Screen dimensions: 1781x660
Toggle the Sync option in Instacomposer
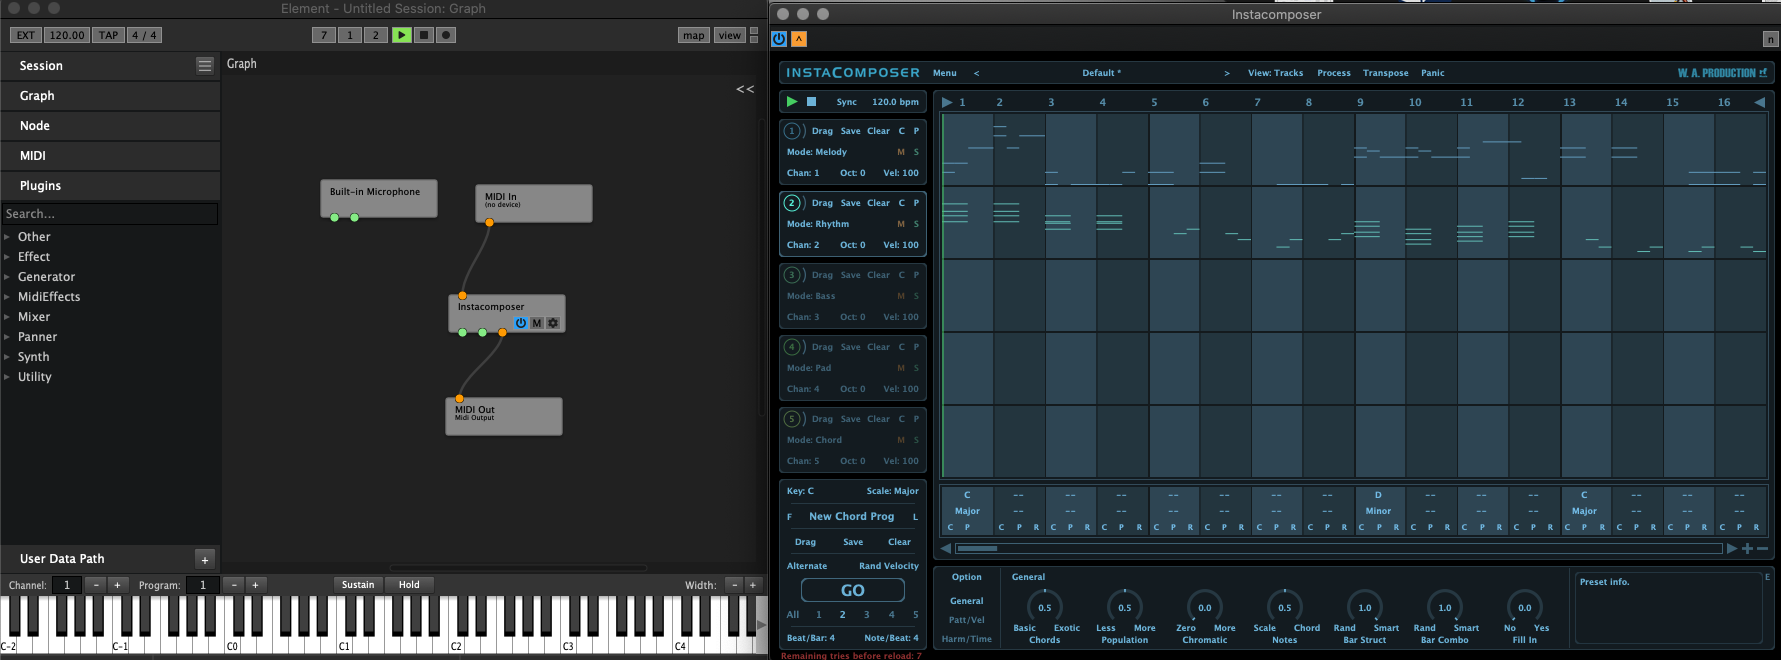(847, 102)
